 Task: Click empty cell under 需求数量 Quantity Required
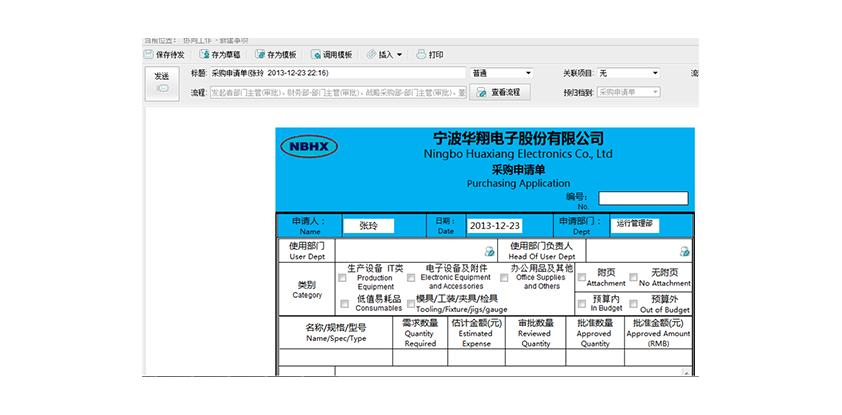(420, 358)
